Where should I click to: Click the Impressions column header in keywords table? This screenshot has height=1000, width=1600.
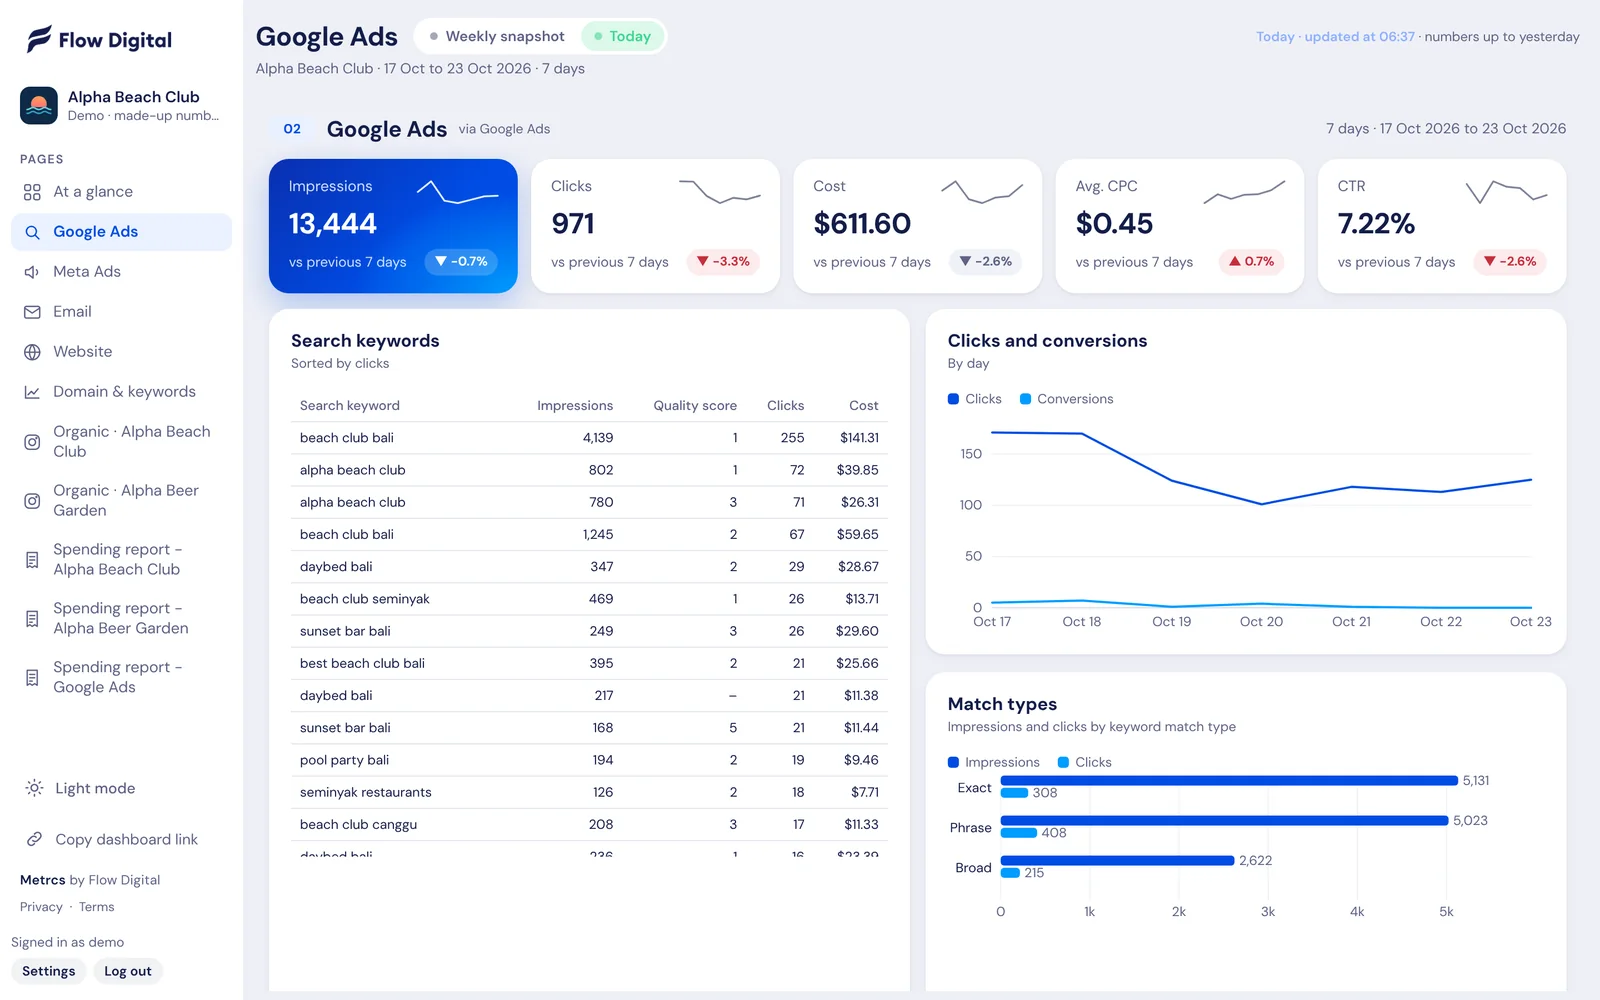click(575, 406)
